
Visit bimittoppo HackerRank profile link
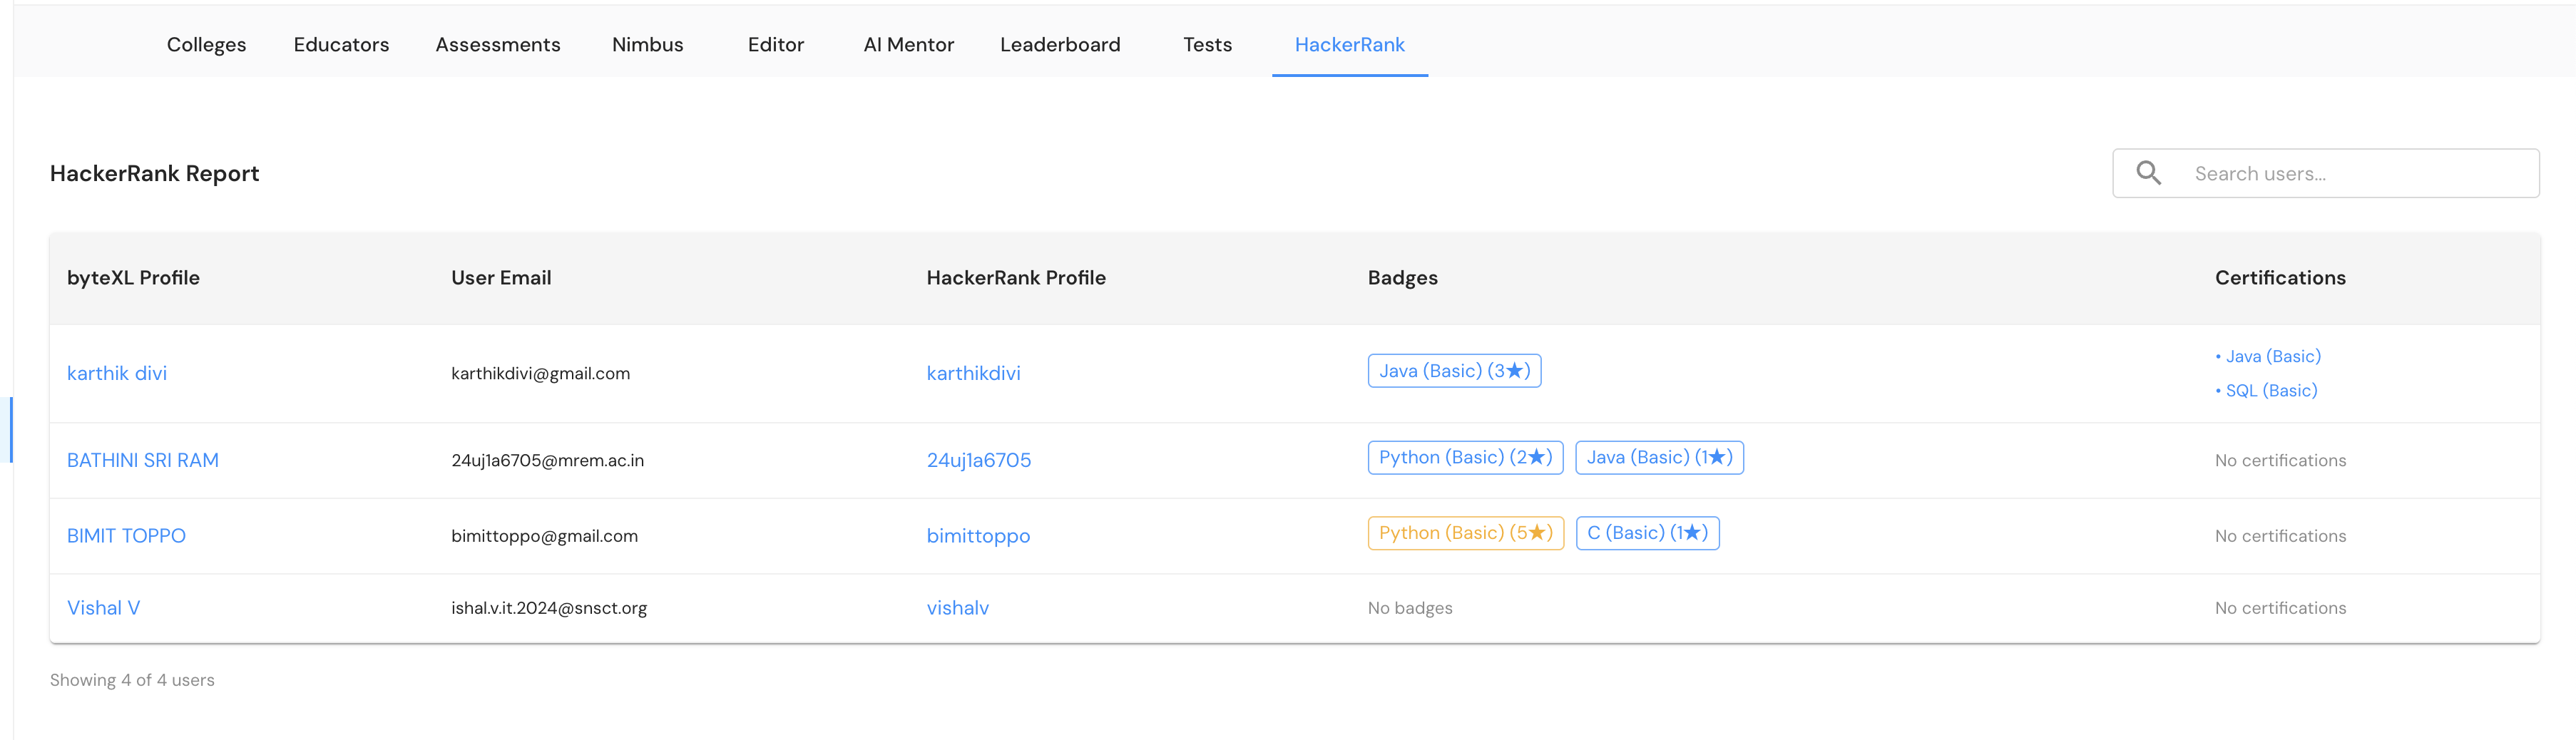click(x=977, y=536)
